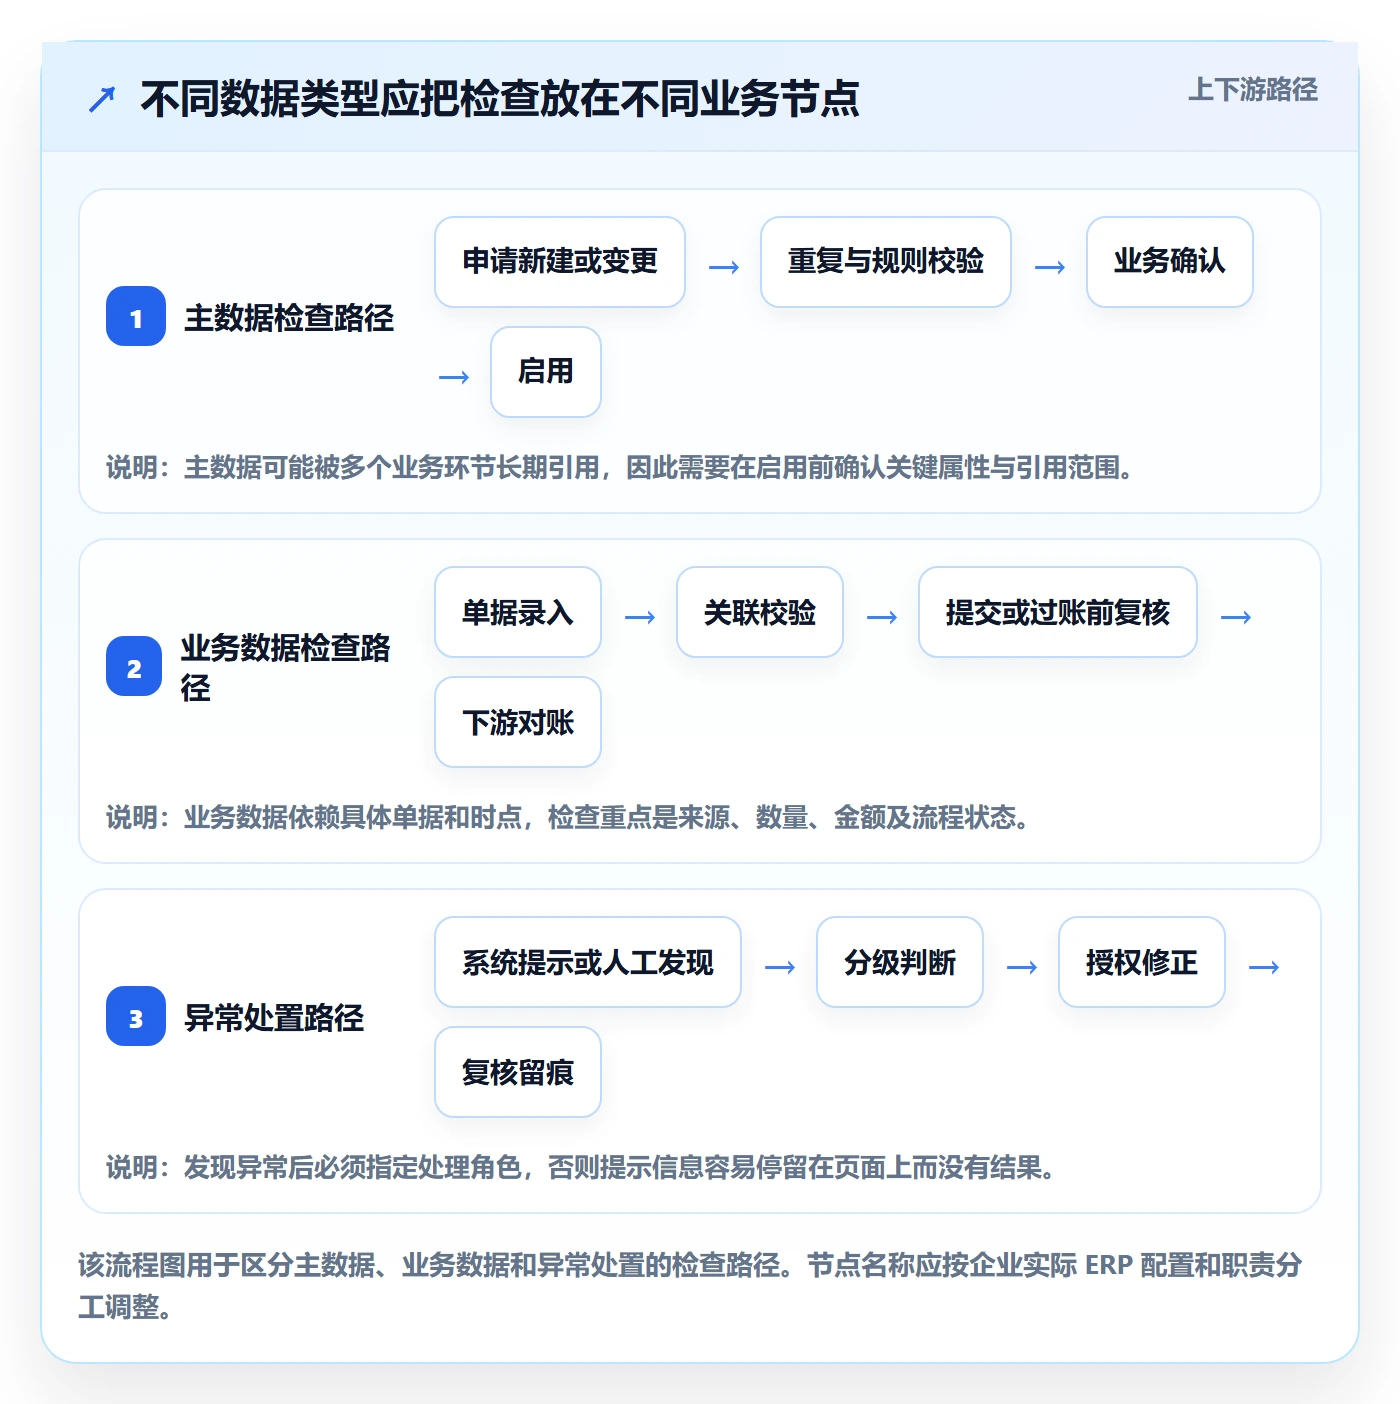Select the title '不同数据类型应把检查放在不同业务节点'
This screenshot has width=1400, height=1404.
tap(500, 99)
